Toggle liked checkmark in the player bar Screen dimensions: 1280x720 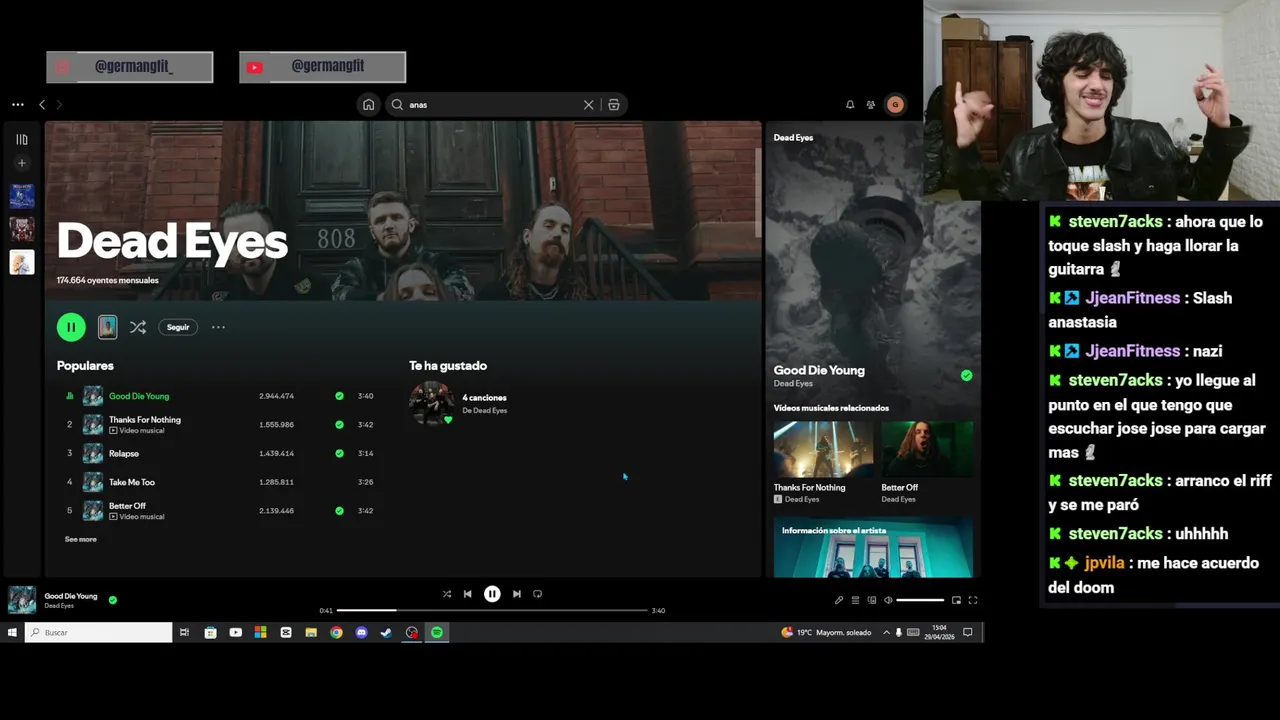[x=112, y=600]
